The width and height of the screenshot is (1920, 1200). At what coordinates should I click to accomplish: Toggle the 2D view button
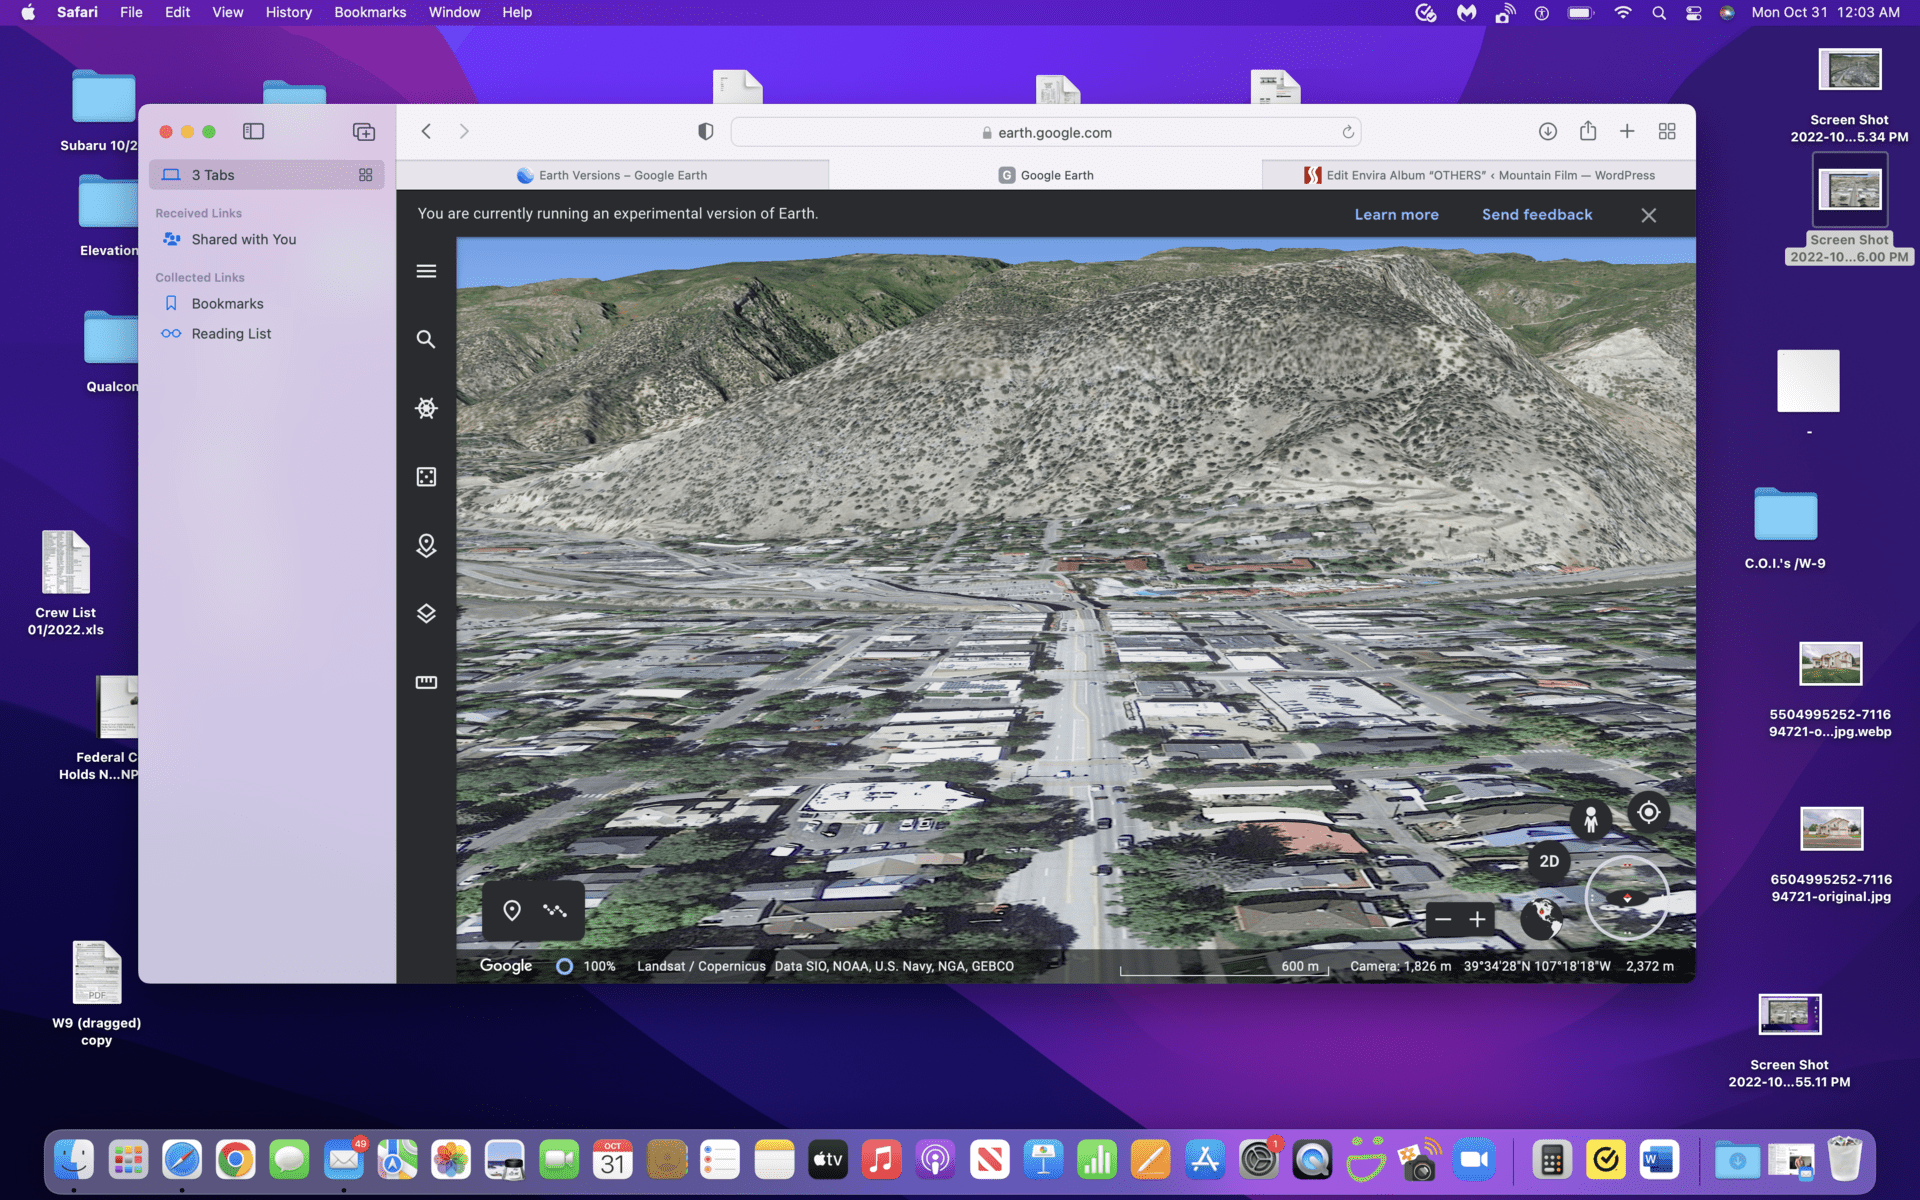pos(1549,861)
